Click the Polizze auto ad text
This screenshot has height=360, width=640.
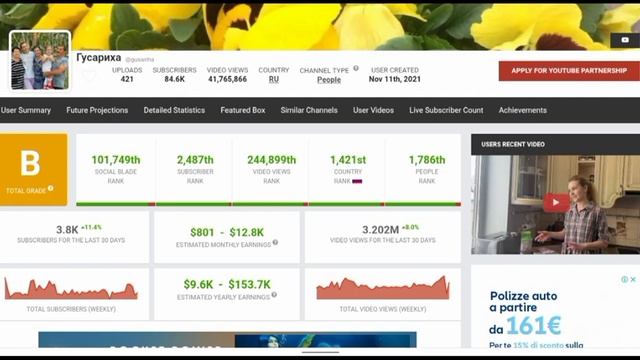click(524, 301)
